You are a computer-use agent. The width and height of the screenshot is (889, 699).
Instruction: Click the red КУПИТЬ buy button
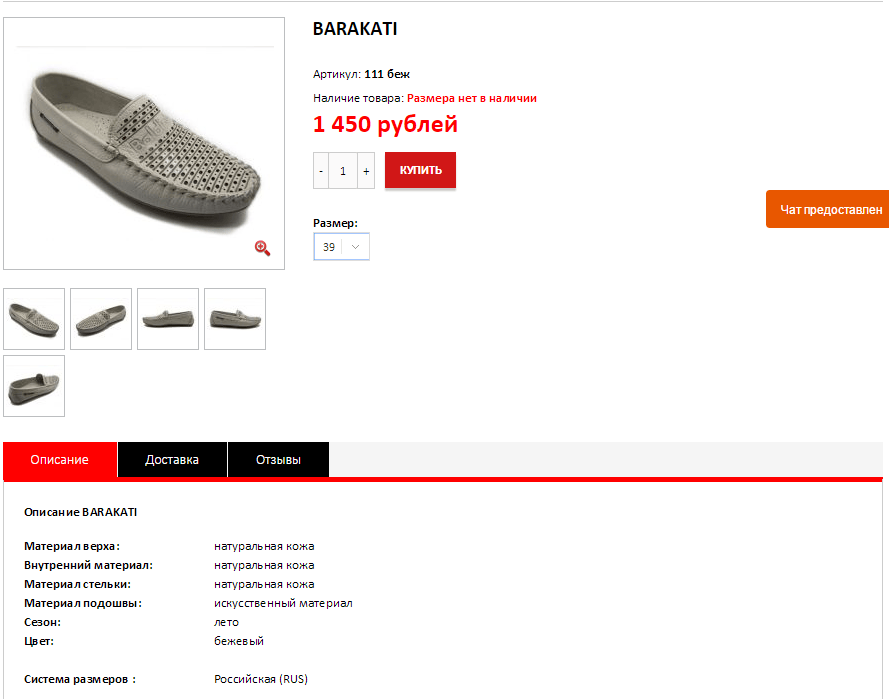click(x=420, y=170)
